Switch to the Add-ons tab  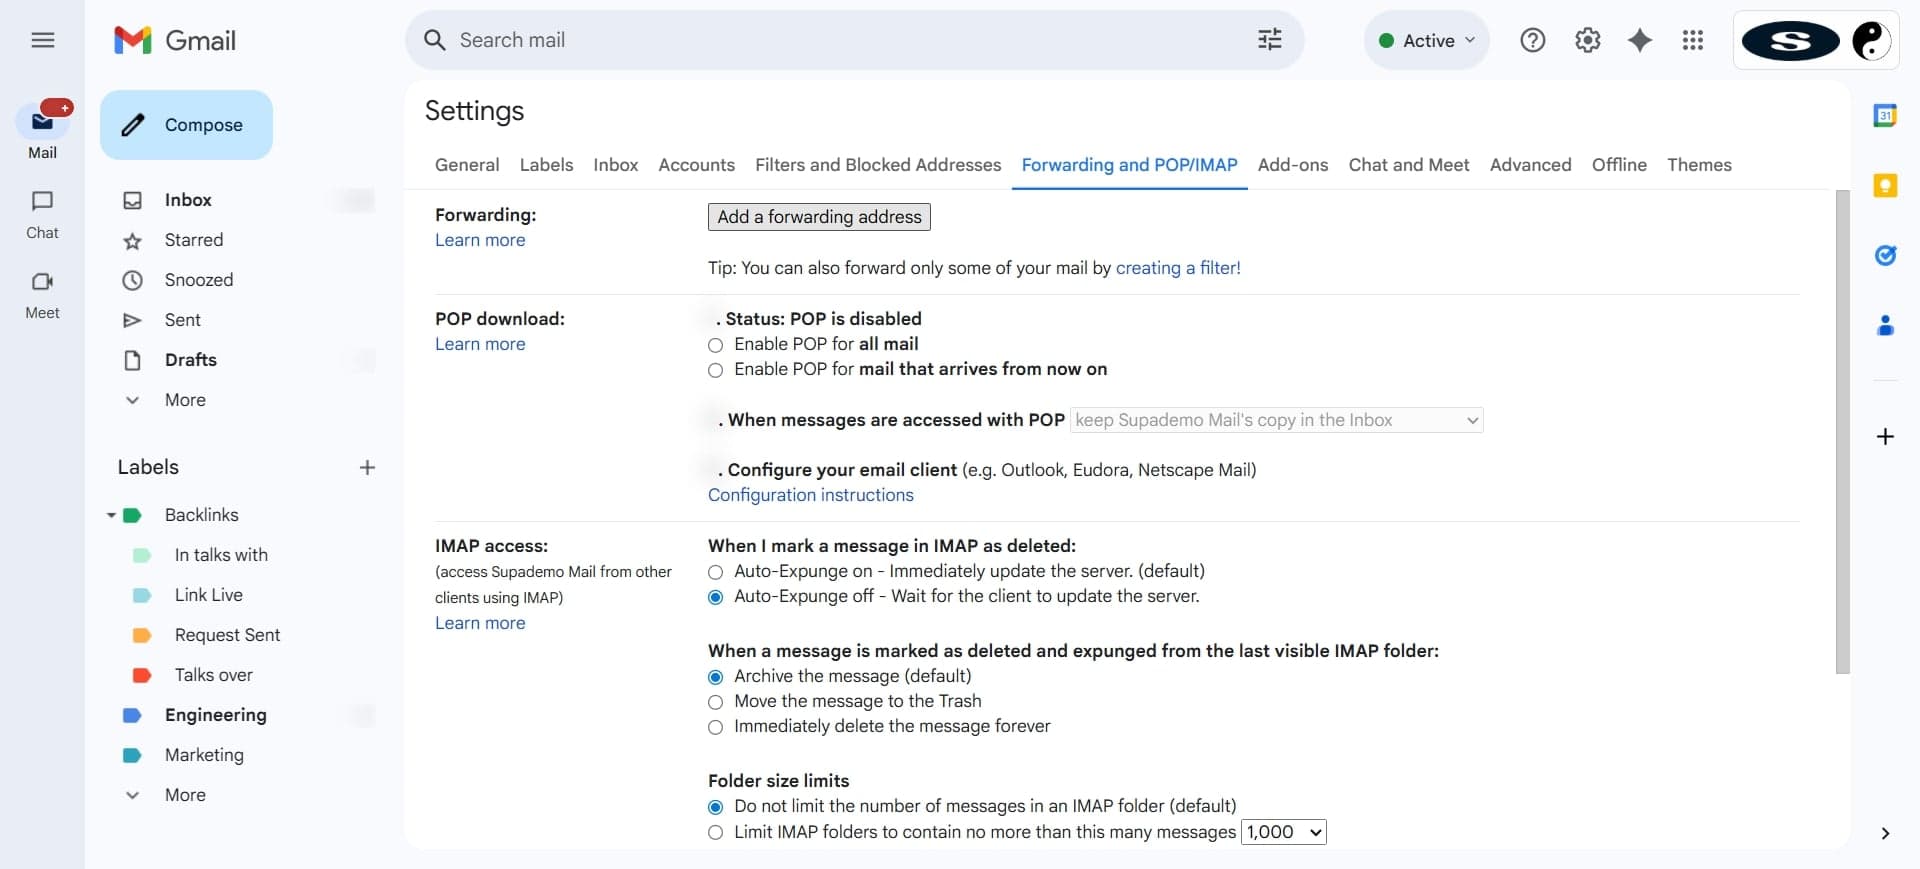[x=1292, y=165]
